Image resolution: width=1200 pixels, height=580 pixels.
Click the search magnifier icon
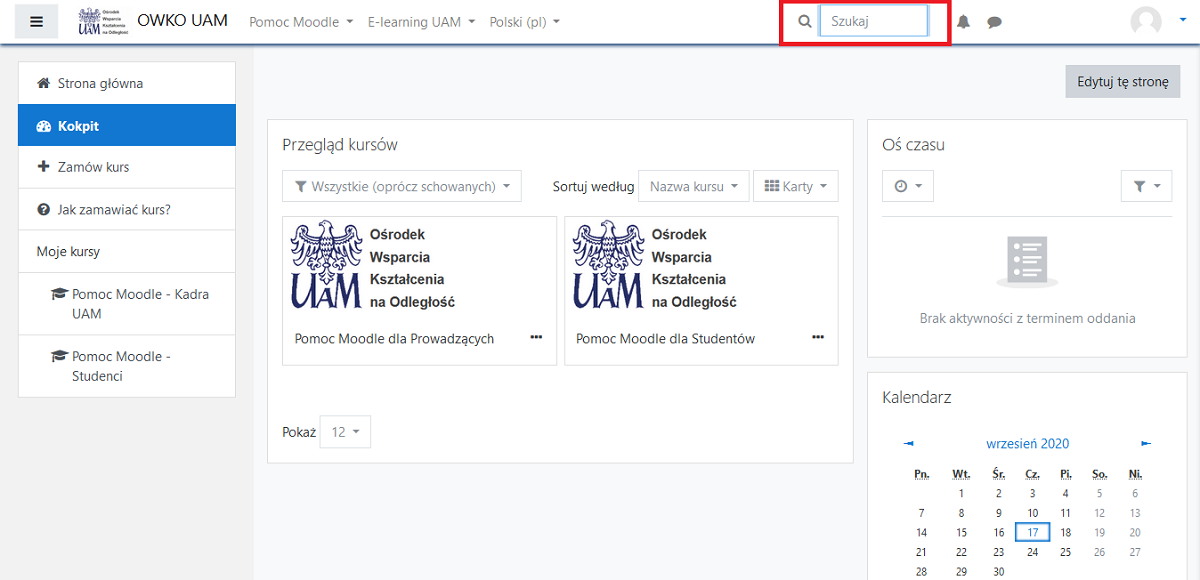[x=805, y=21]
